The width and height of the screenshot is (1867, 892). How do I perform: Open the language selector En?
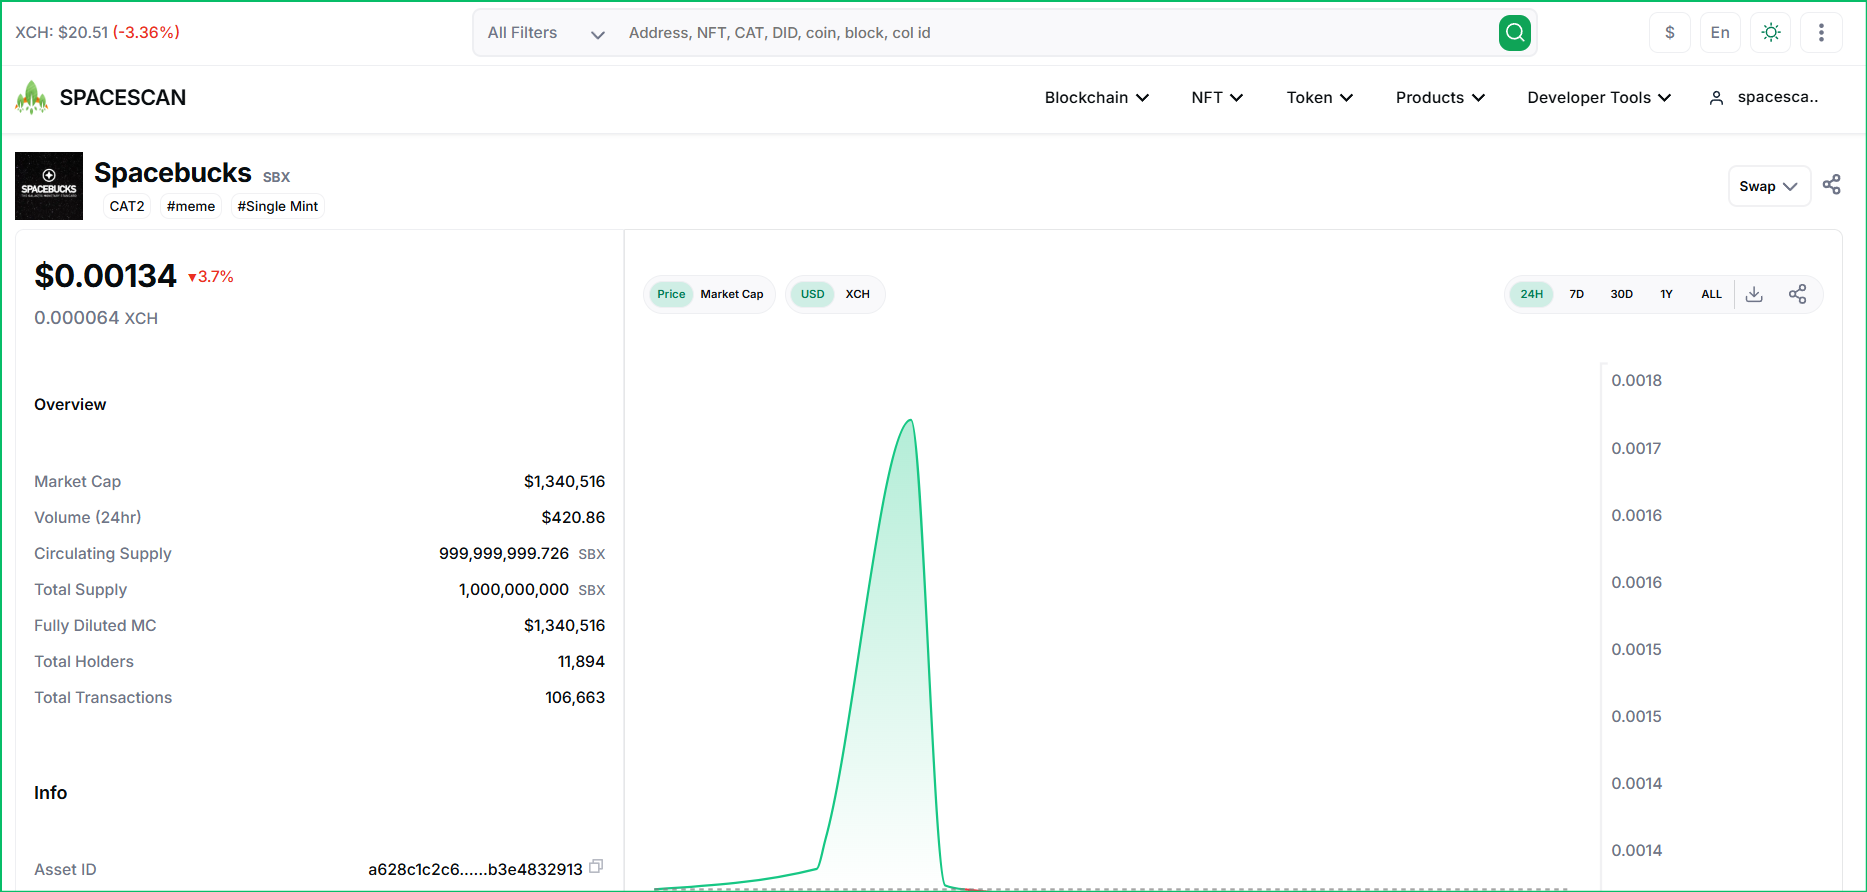(x=1720, y=33)
